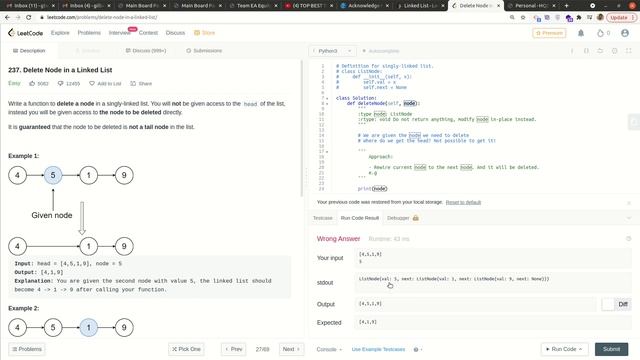Viewport: 640px width, 360px height.
Task: Fold the docstring block at line 17
Action: point(327,151)
